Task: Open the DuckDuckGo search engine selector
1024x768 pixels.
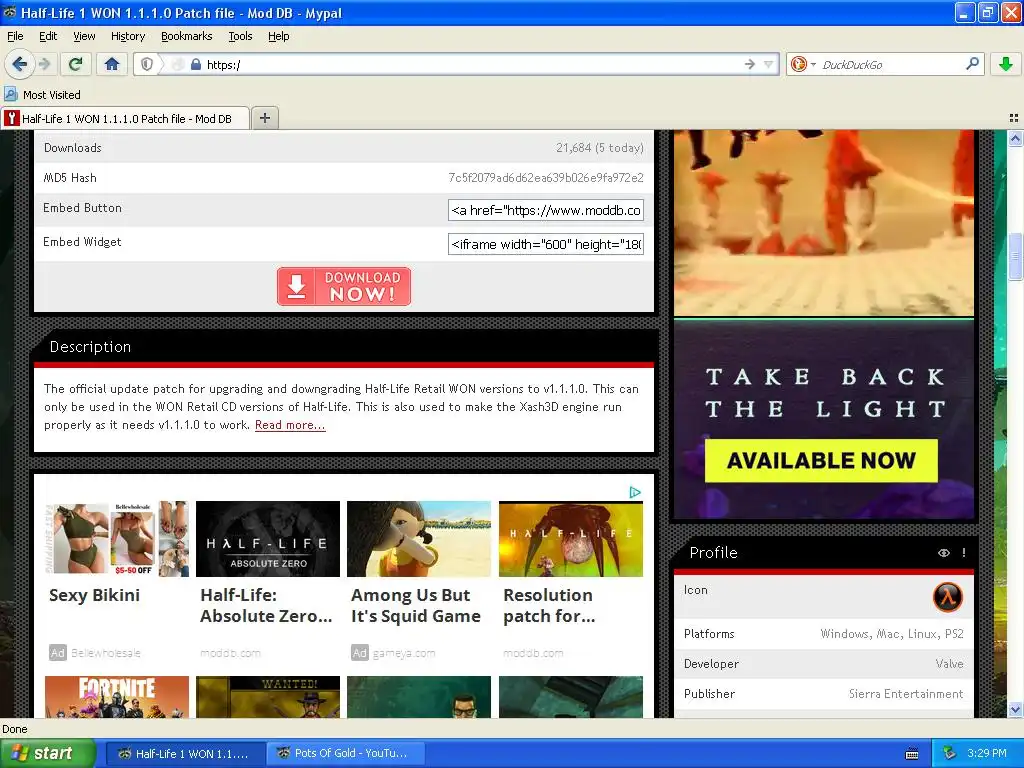Action: 803,64
